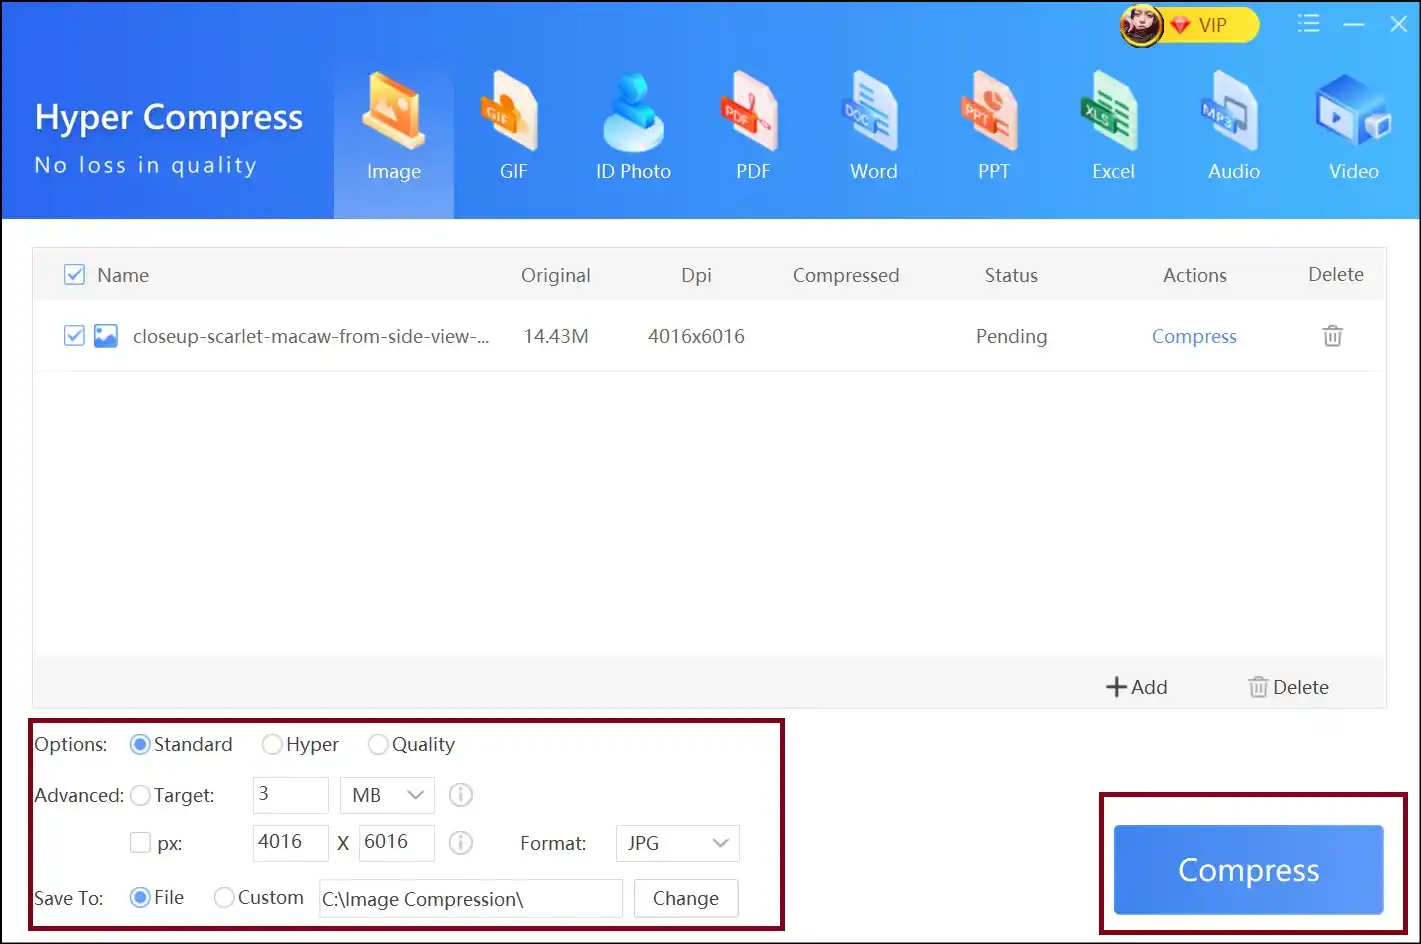1421x944 pixels.
Task: Select the Custom save-to radio button
Action: pyautogui.click(x=224, y=897)
